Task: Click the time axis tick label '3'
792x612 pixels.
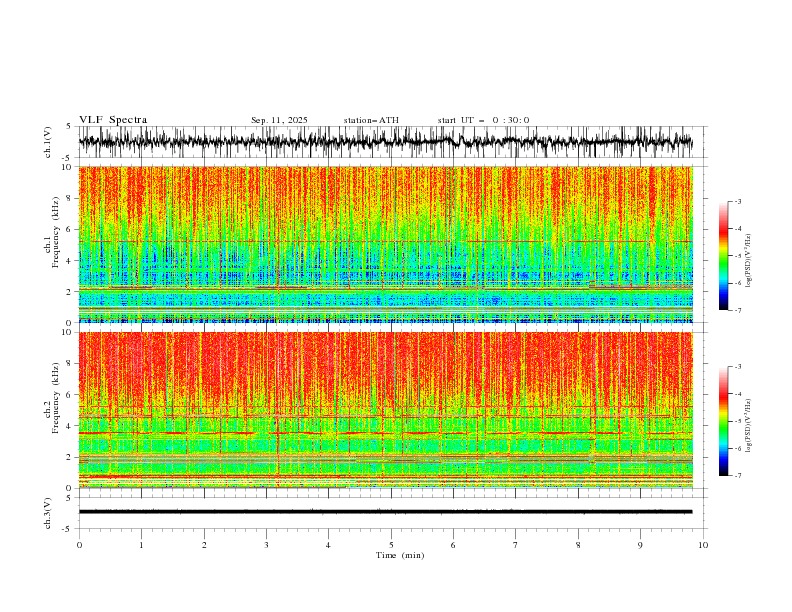Action: [x=266, y=545]
